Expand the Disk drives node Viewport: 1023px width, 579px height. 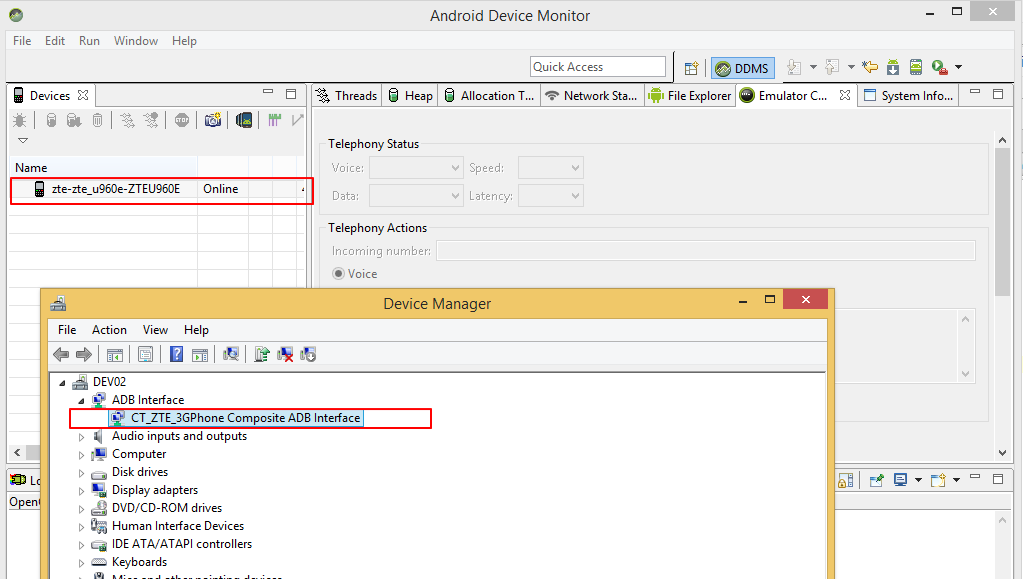point(82,473)
